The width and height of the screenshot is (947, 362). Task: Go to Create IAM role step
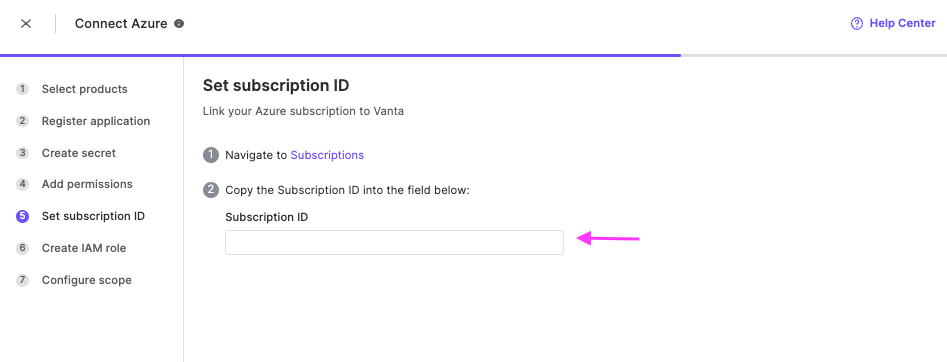coord(84,248)
